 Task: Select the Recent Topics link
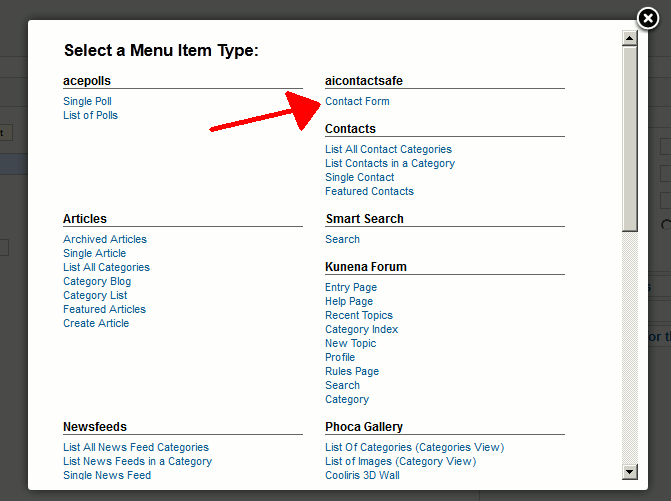(x=358, y=316)
